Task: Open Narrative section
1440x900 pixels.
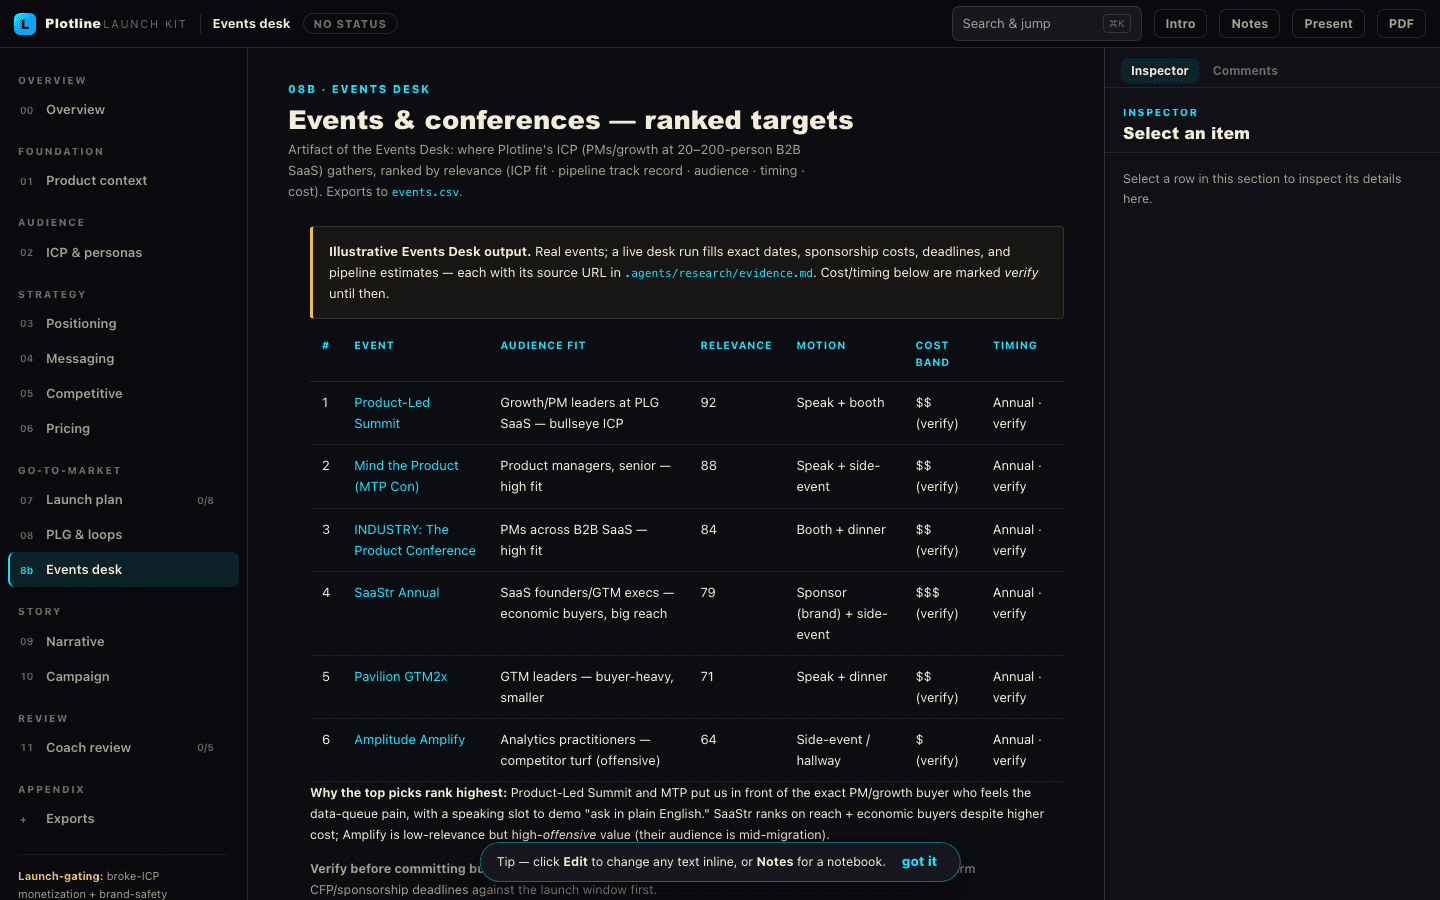Action: (x=123, y=642)
